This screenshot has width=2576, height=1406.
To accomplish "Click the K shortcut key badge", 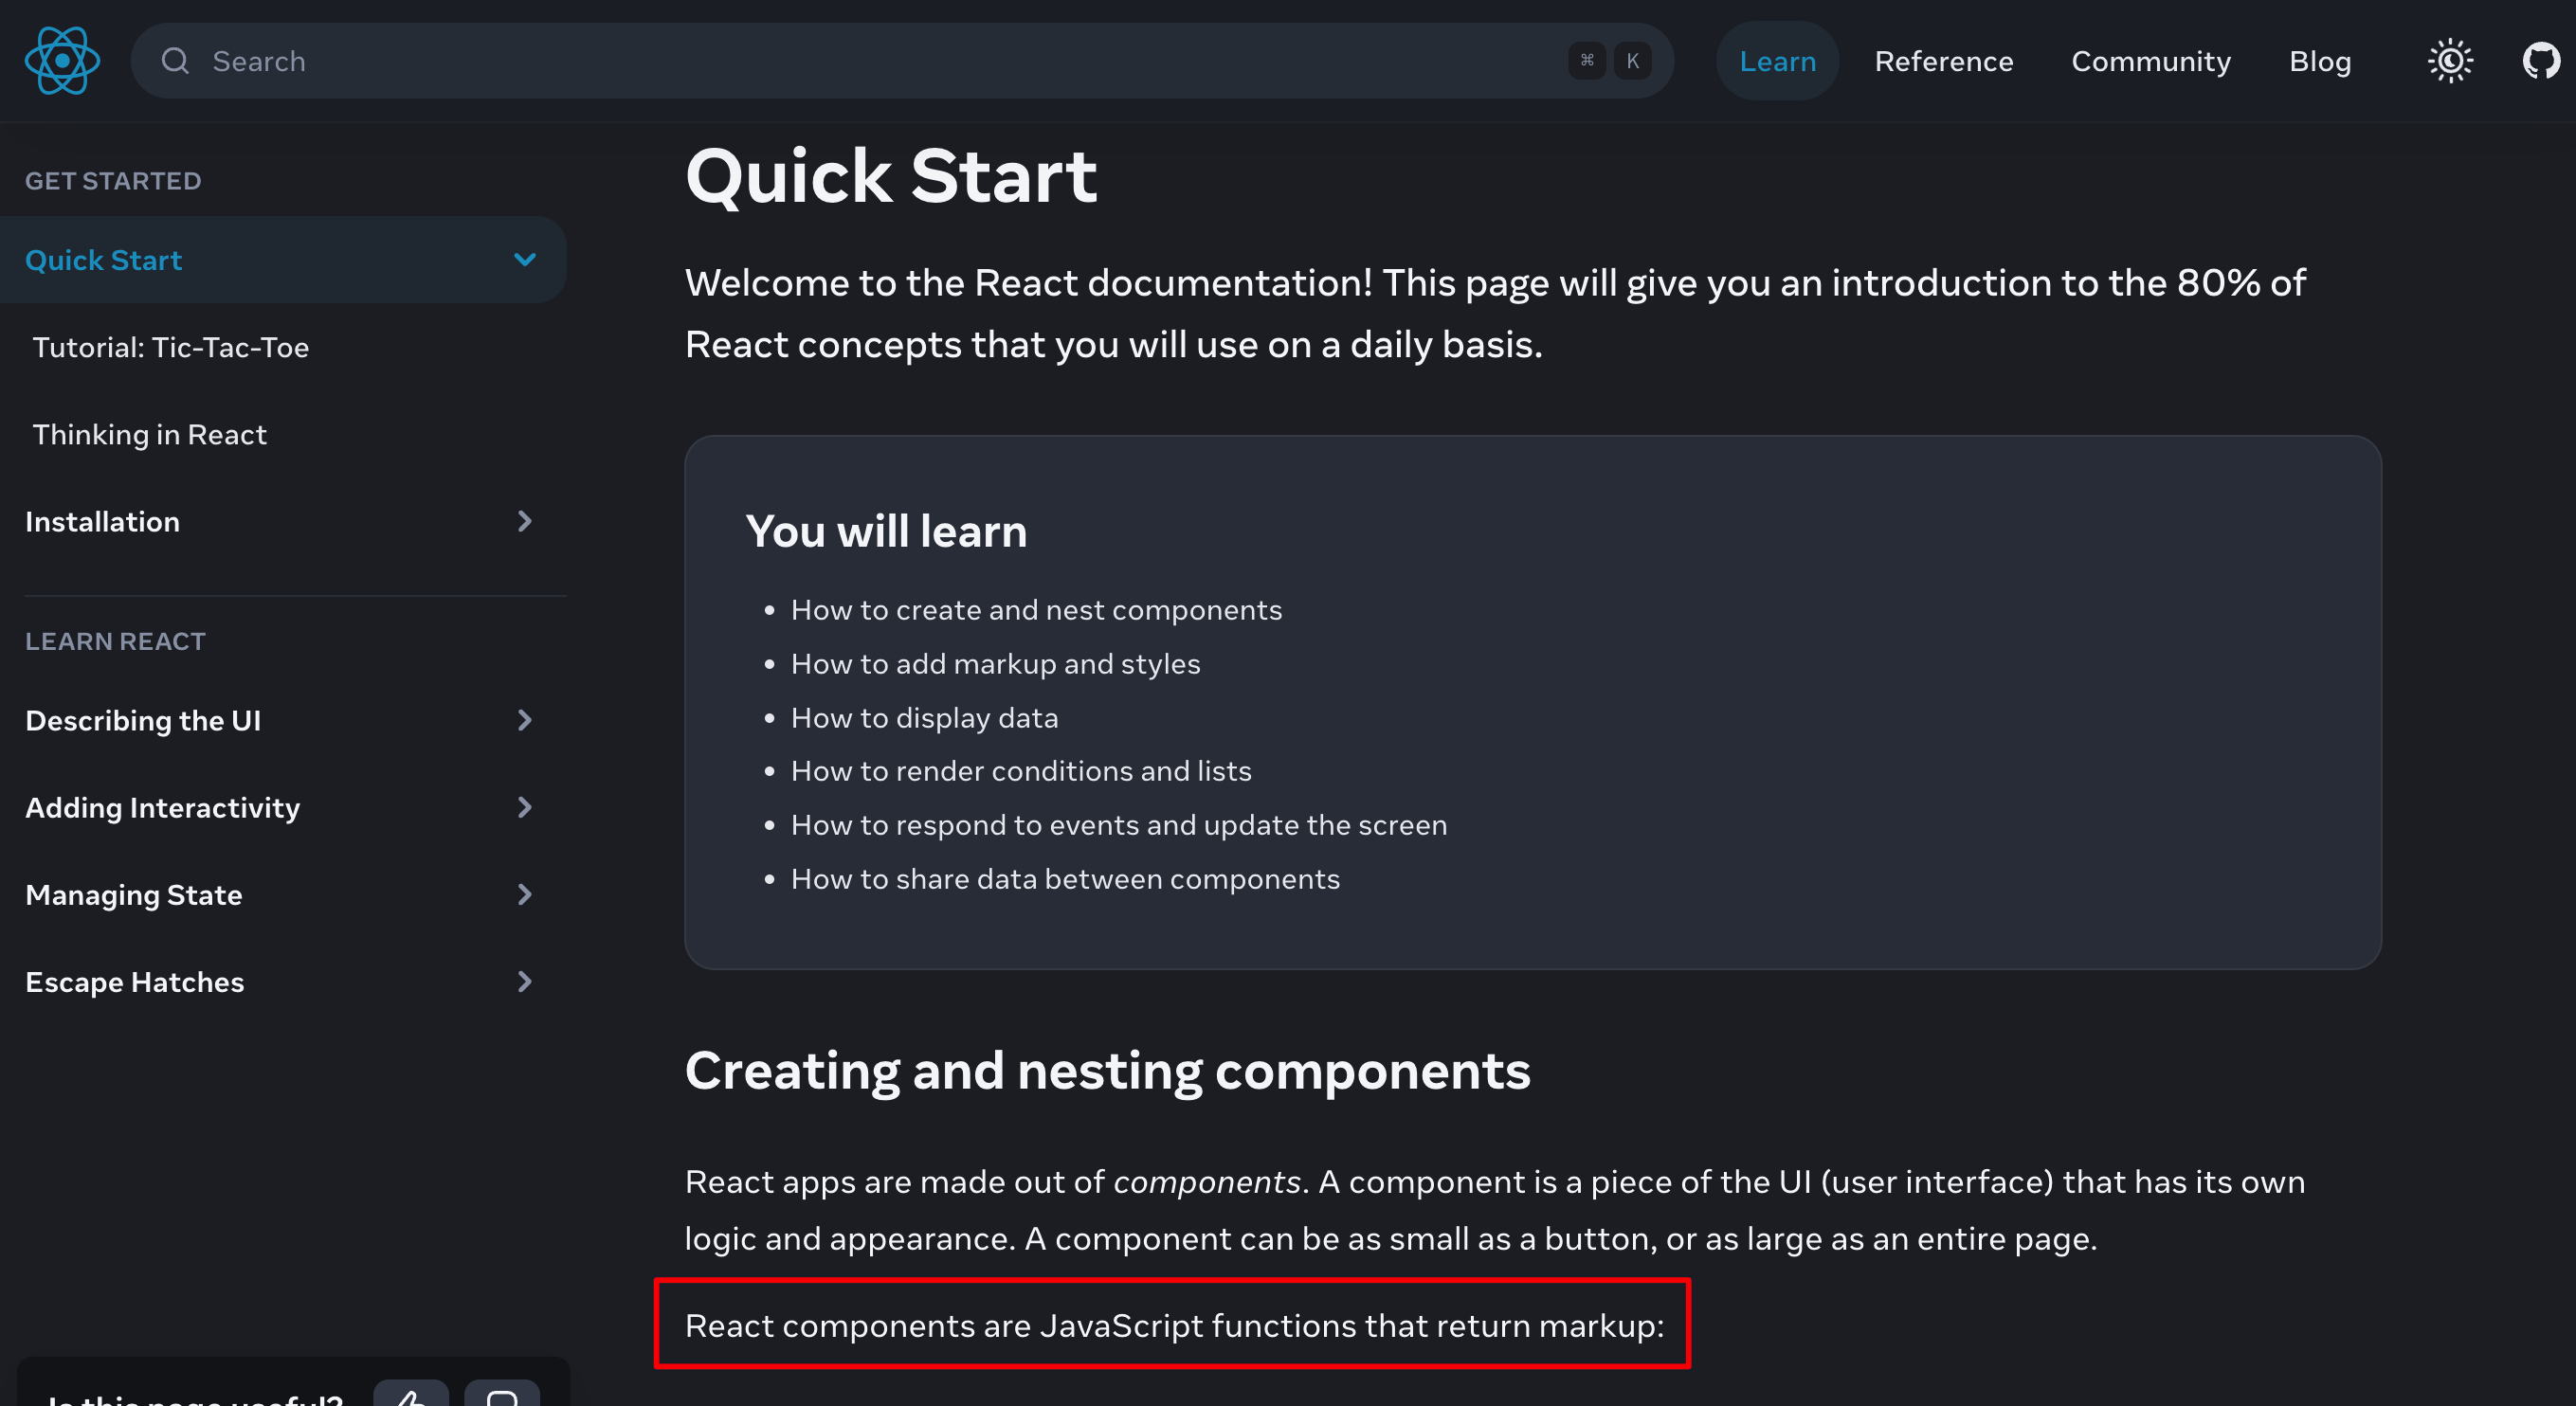I will [x=1632, y=61].
